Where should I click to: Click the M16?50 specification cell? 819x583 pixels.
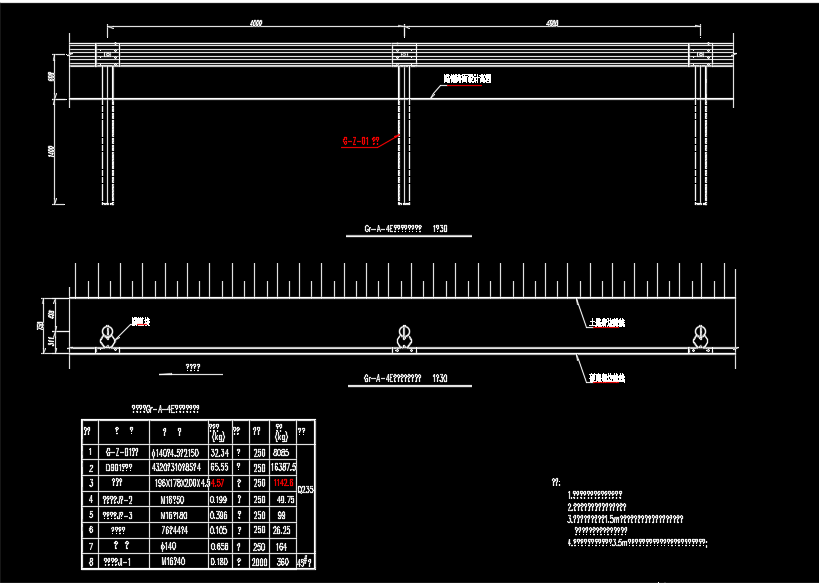pyautogui.click(x=173, y=500)
